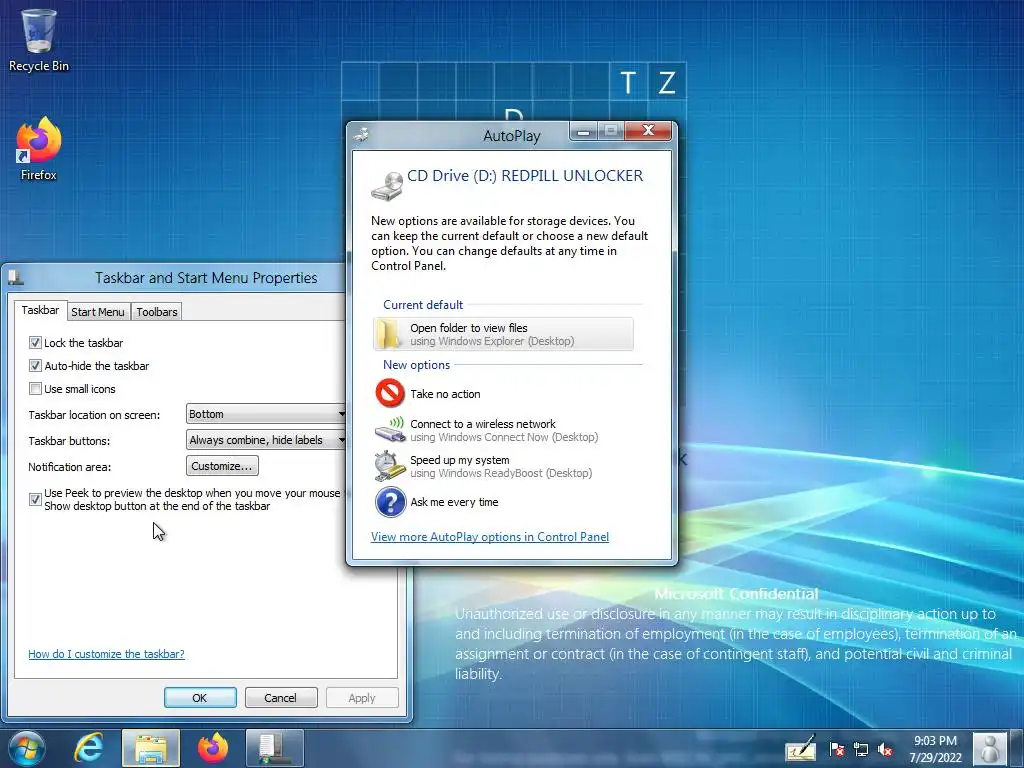Screen dimensions: 1024x768
Task: Select Take no action option text
Action: pyautogui.click(x=445, y=394)
